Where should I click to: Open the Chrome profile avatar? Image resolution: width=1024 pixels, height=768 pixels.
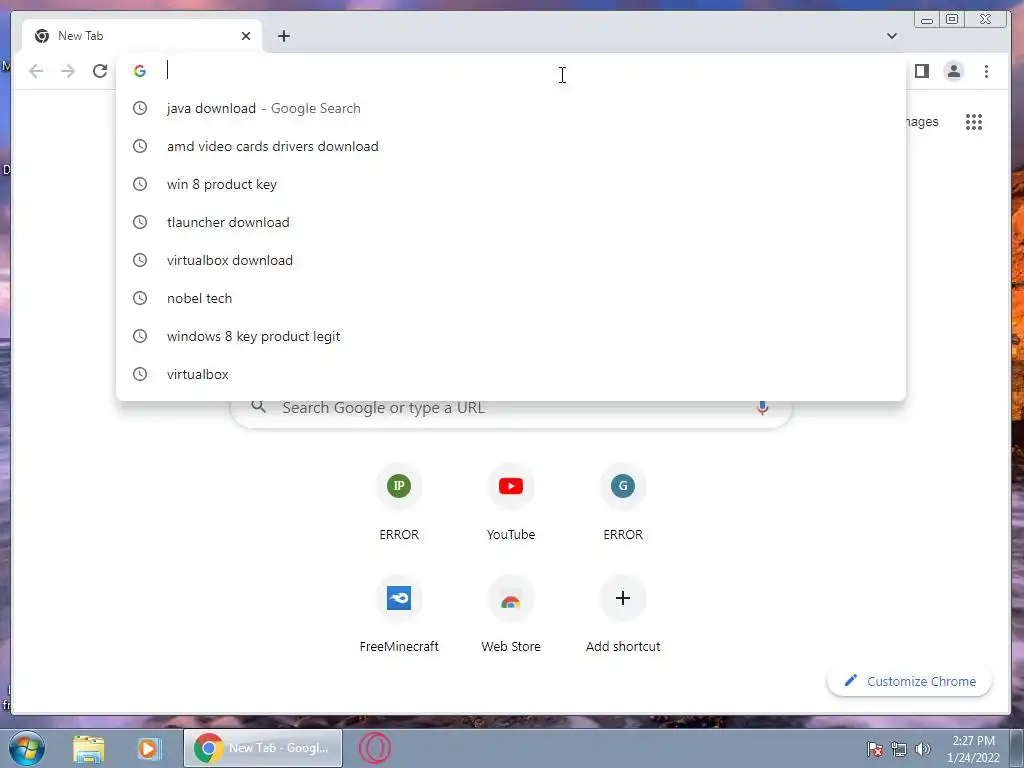(953, 71)
